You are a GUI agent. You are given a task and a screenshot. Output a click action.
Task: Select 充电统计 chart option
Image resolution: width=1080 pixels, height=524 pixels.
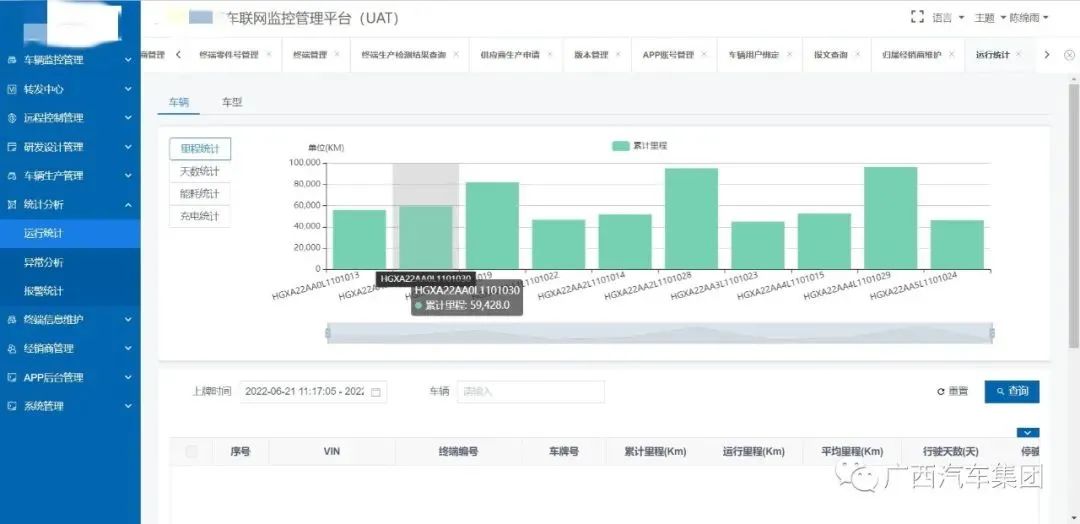(x=200, y=217)
